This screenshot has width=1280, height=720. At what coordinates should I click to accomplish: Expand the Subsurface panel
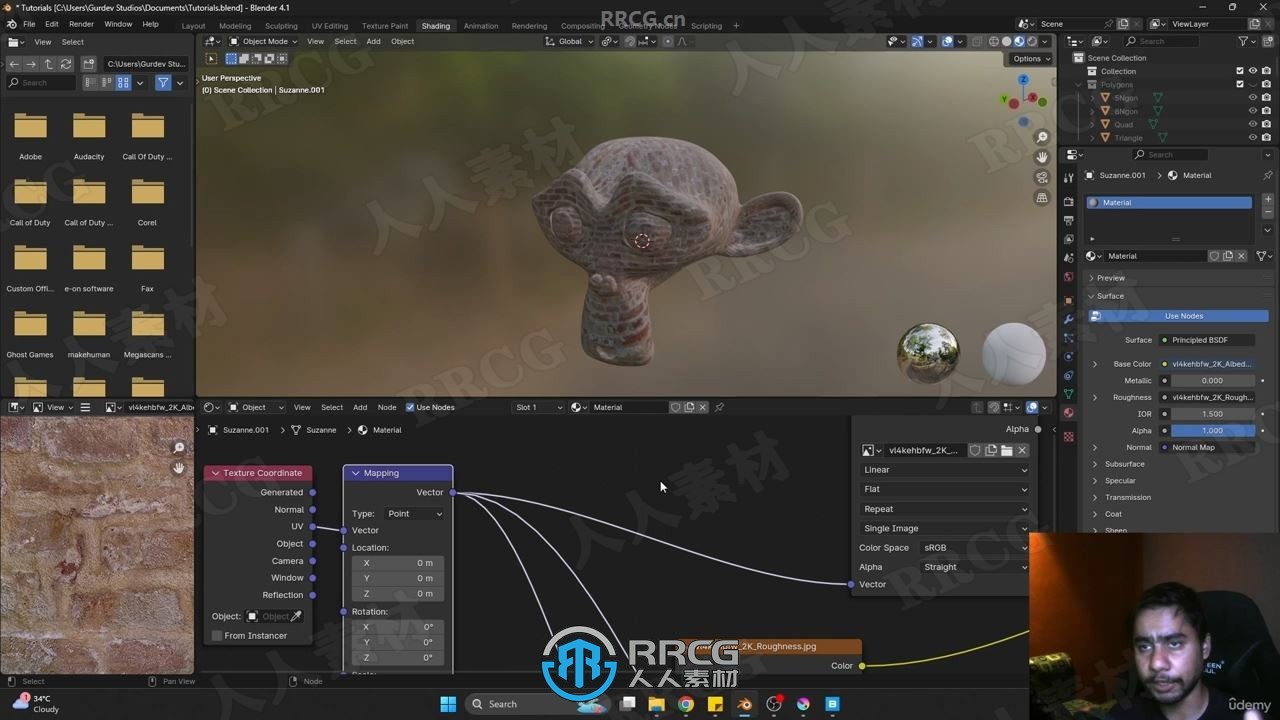(1124, 464)
